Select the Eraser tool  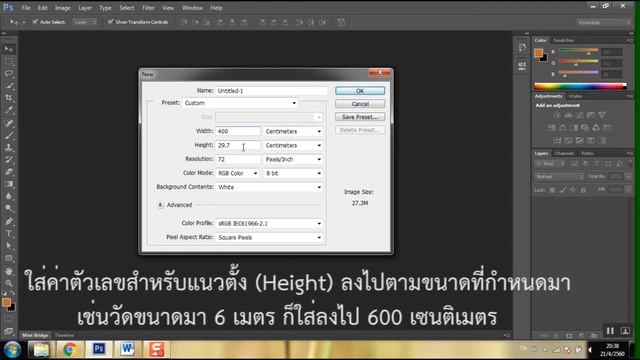pyautogui.click(x=9, y=172)
